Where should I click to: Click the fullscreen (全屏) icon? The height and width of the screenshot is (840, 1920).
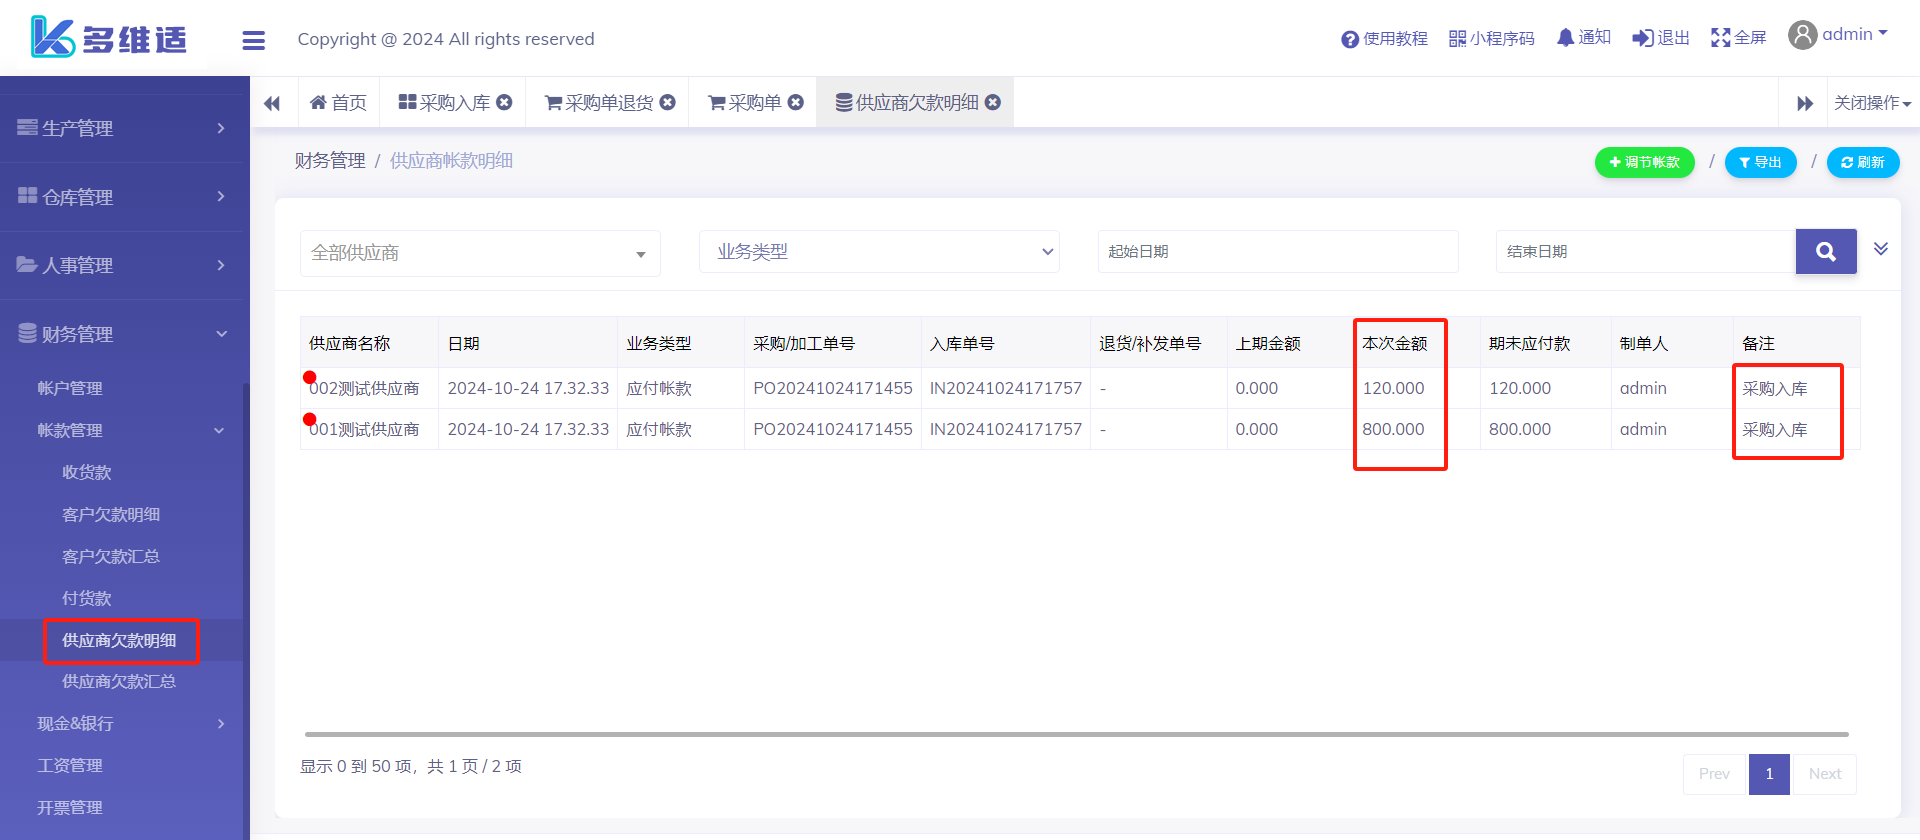(1738, 38)
